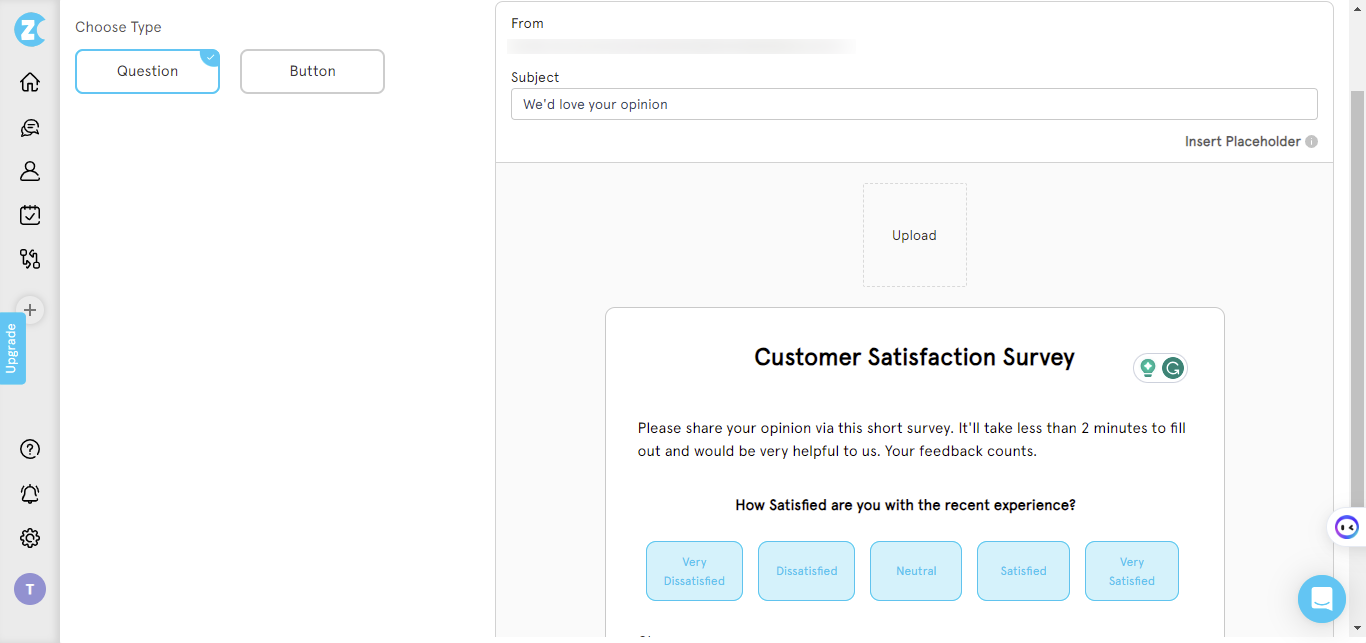Open notifications via the bell icon

point(29,494)
